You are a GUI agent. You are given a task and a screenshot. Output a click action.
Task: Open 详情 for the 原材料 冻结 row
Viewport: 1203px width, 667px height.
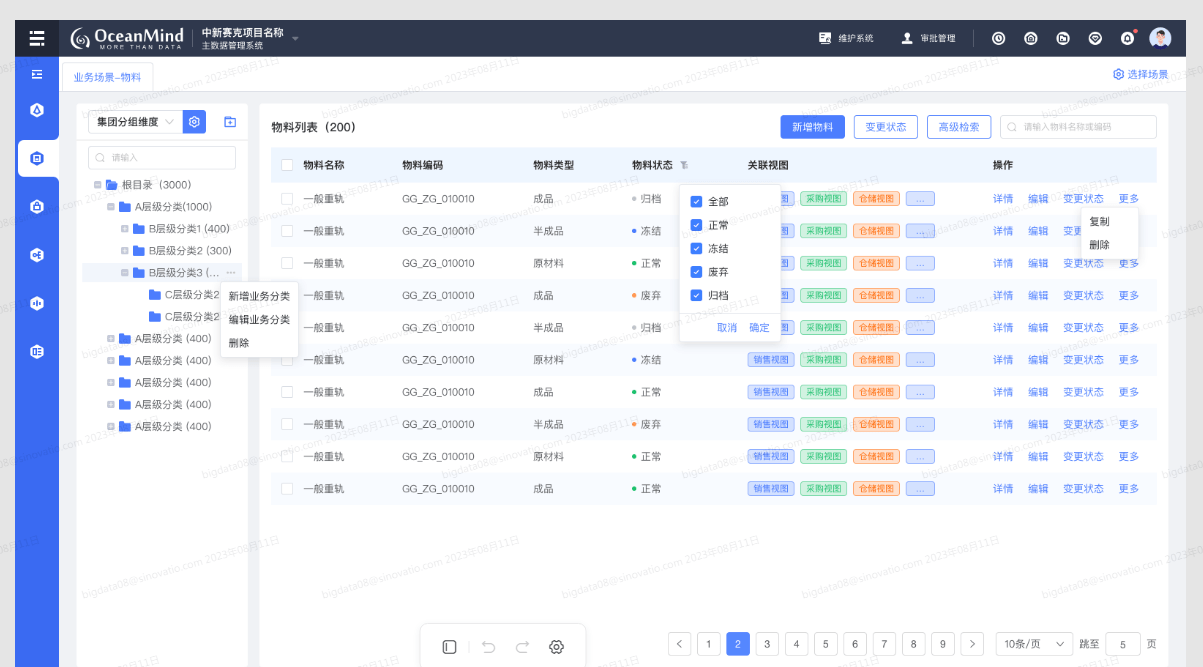coord(1003,360)
